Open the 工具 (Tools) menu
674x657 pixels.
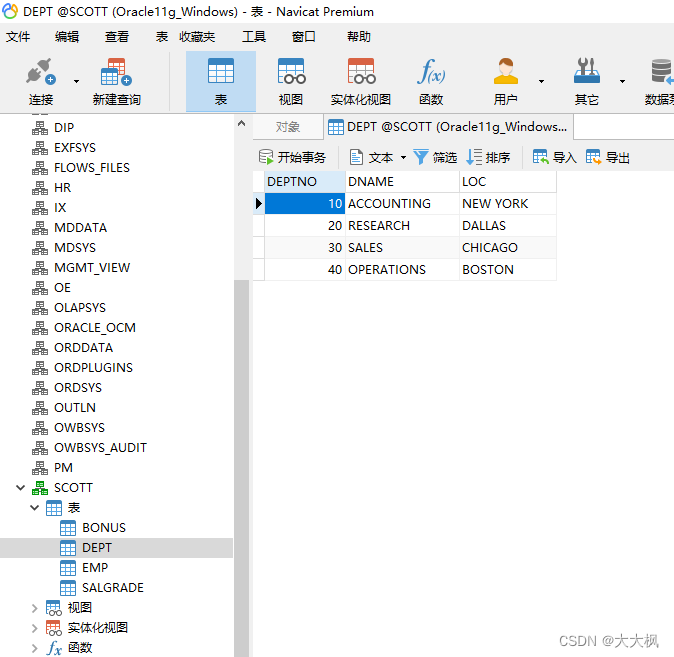(254, 37)
